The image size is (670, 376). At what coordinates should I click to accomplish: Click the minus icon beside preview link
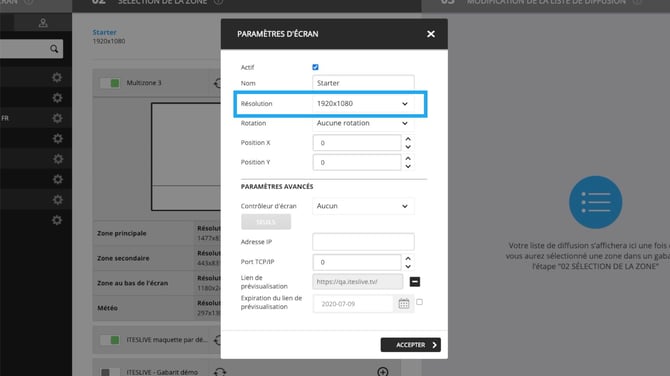[x=414, y=282]
